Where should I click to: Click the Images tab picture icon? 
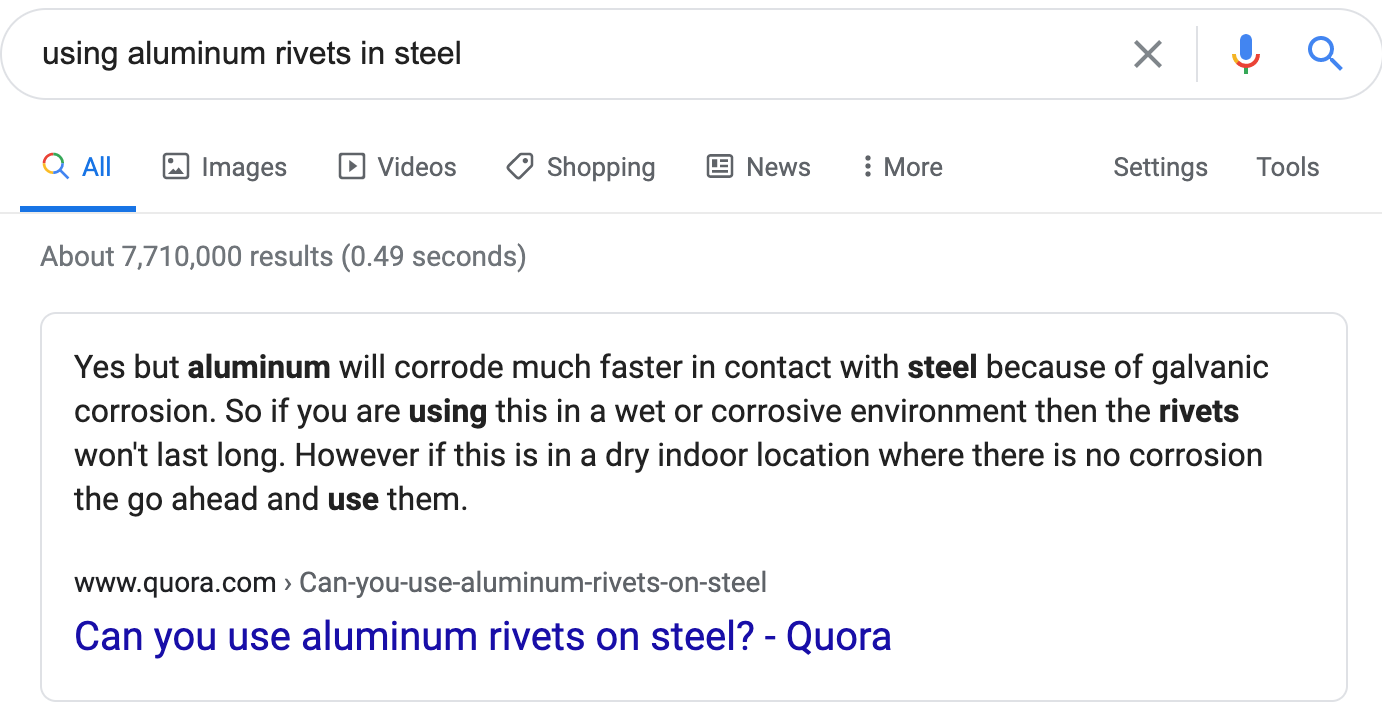click(174, 166)
